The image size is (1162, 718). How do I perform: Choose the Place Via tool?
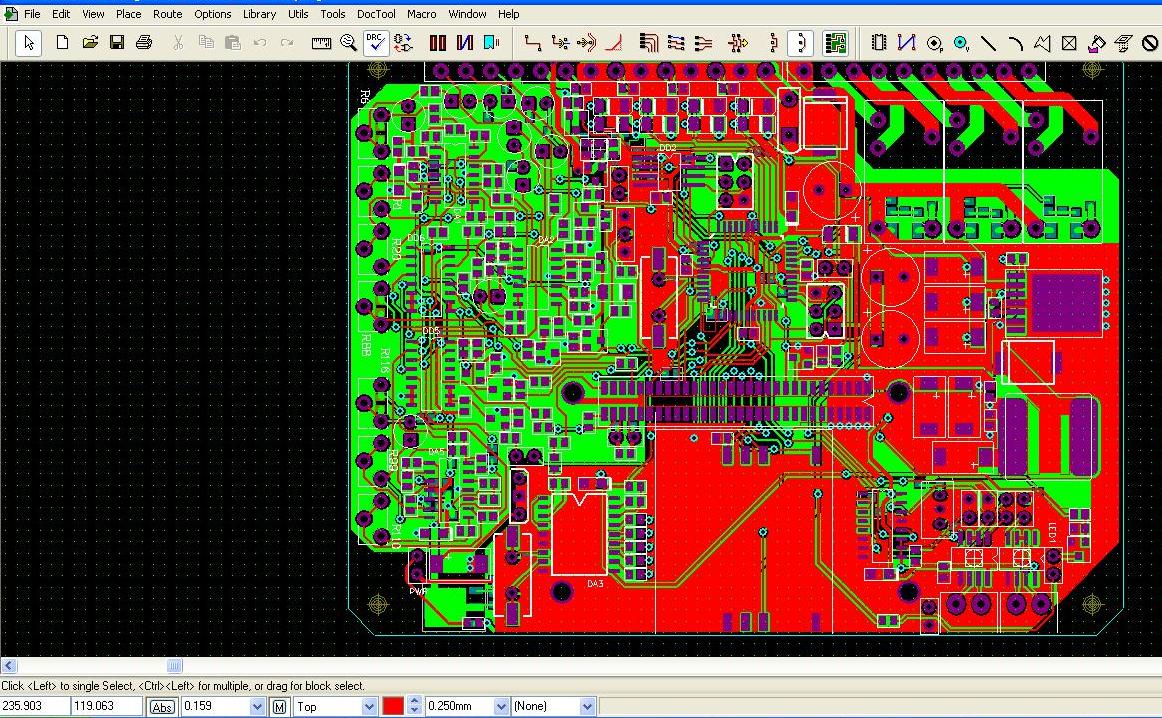[x=961, y=43]
